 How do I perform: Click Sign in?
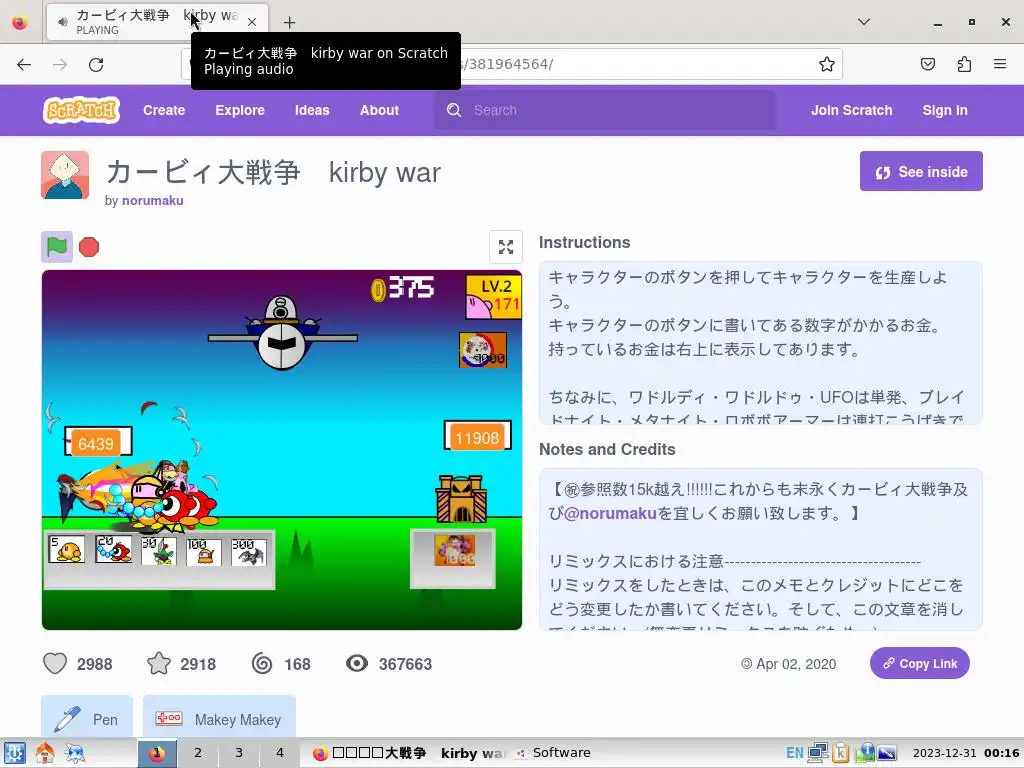(x=945, y=110)
